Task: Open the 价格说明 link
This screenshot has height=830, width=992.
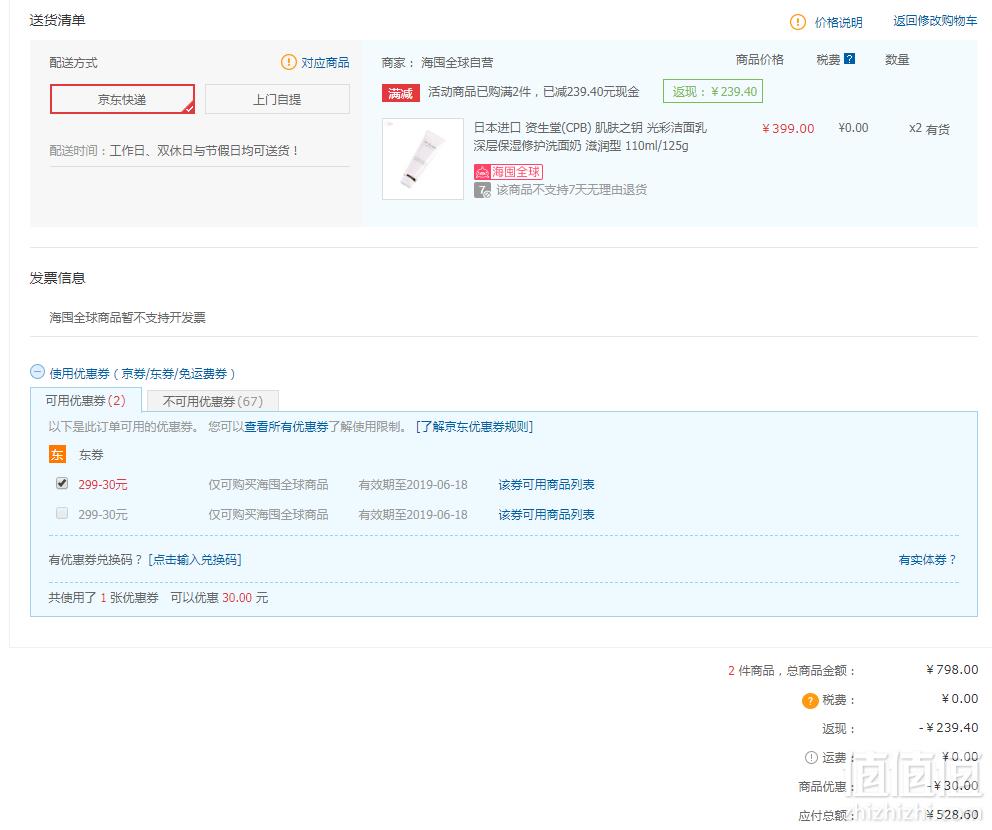Action: tap(838, 22)
